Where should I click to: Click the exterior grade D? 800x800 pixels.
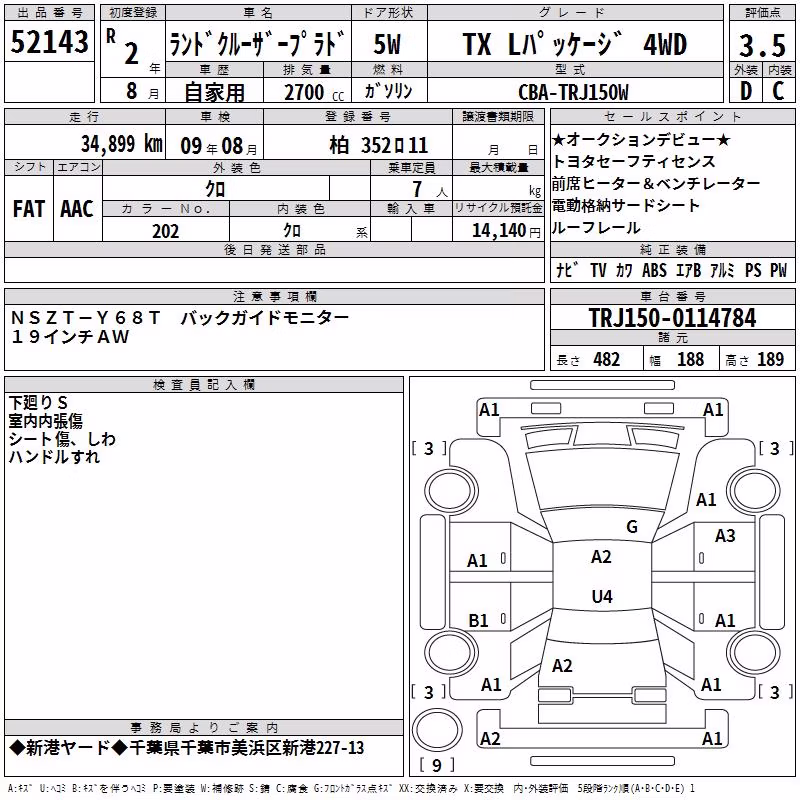(x=746, y=91)
